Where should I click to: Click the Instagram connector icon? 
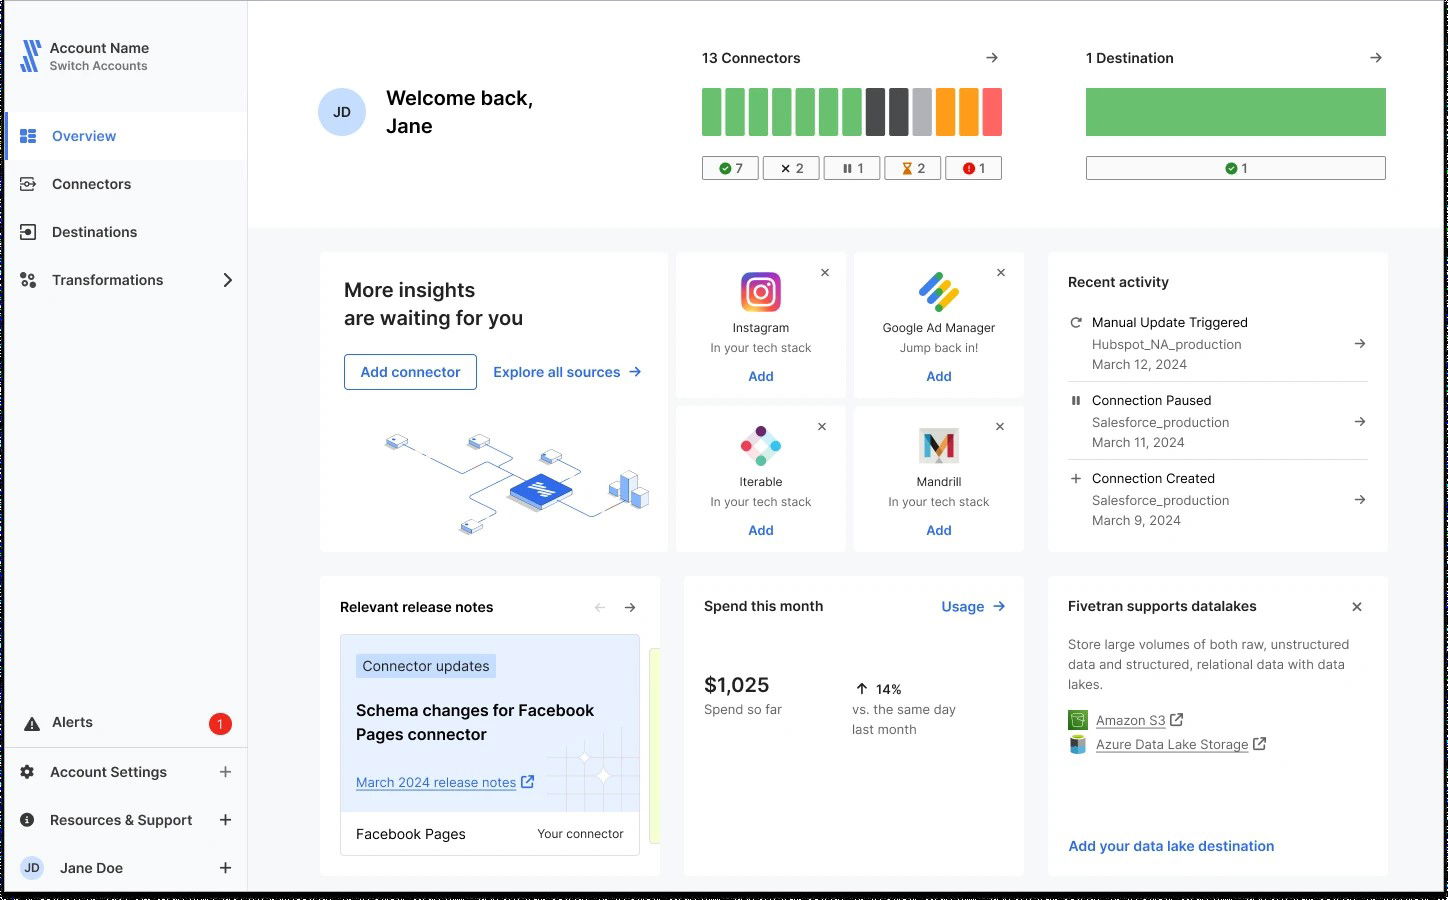tap(760, 292)
